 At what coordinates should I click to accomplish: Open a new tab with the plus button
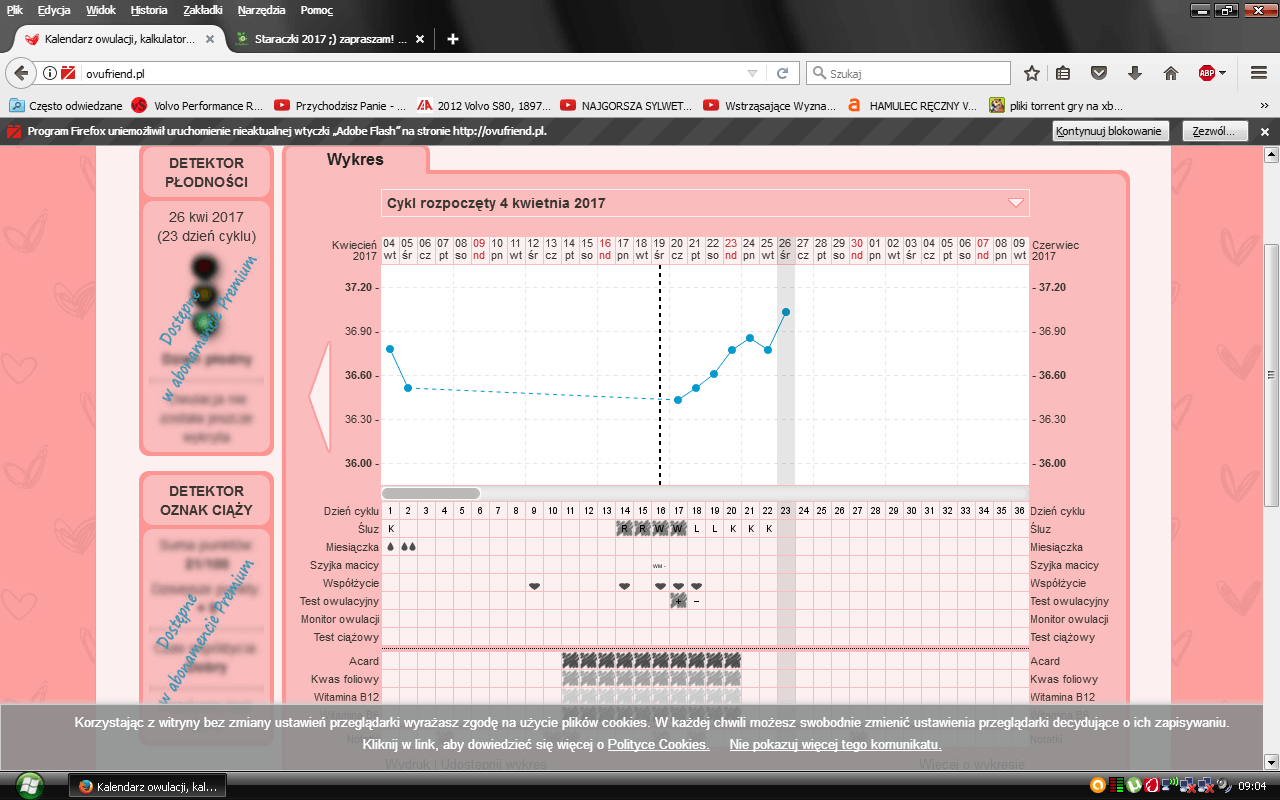453,39
